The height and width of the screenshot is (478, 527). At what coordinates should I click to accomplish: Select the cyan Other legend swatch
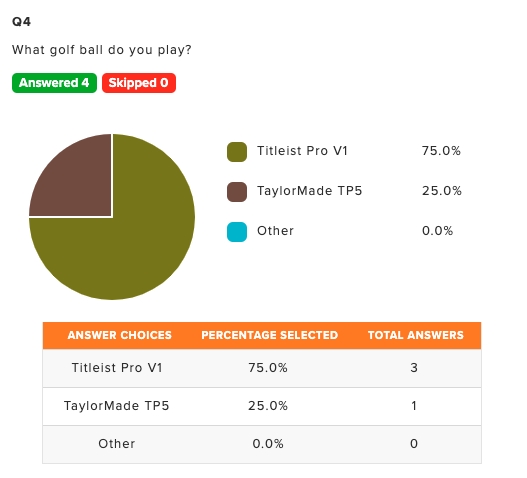(x=237, y=232)
